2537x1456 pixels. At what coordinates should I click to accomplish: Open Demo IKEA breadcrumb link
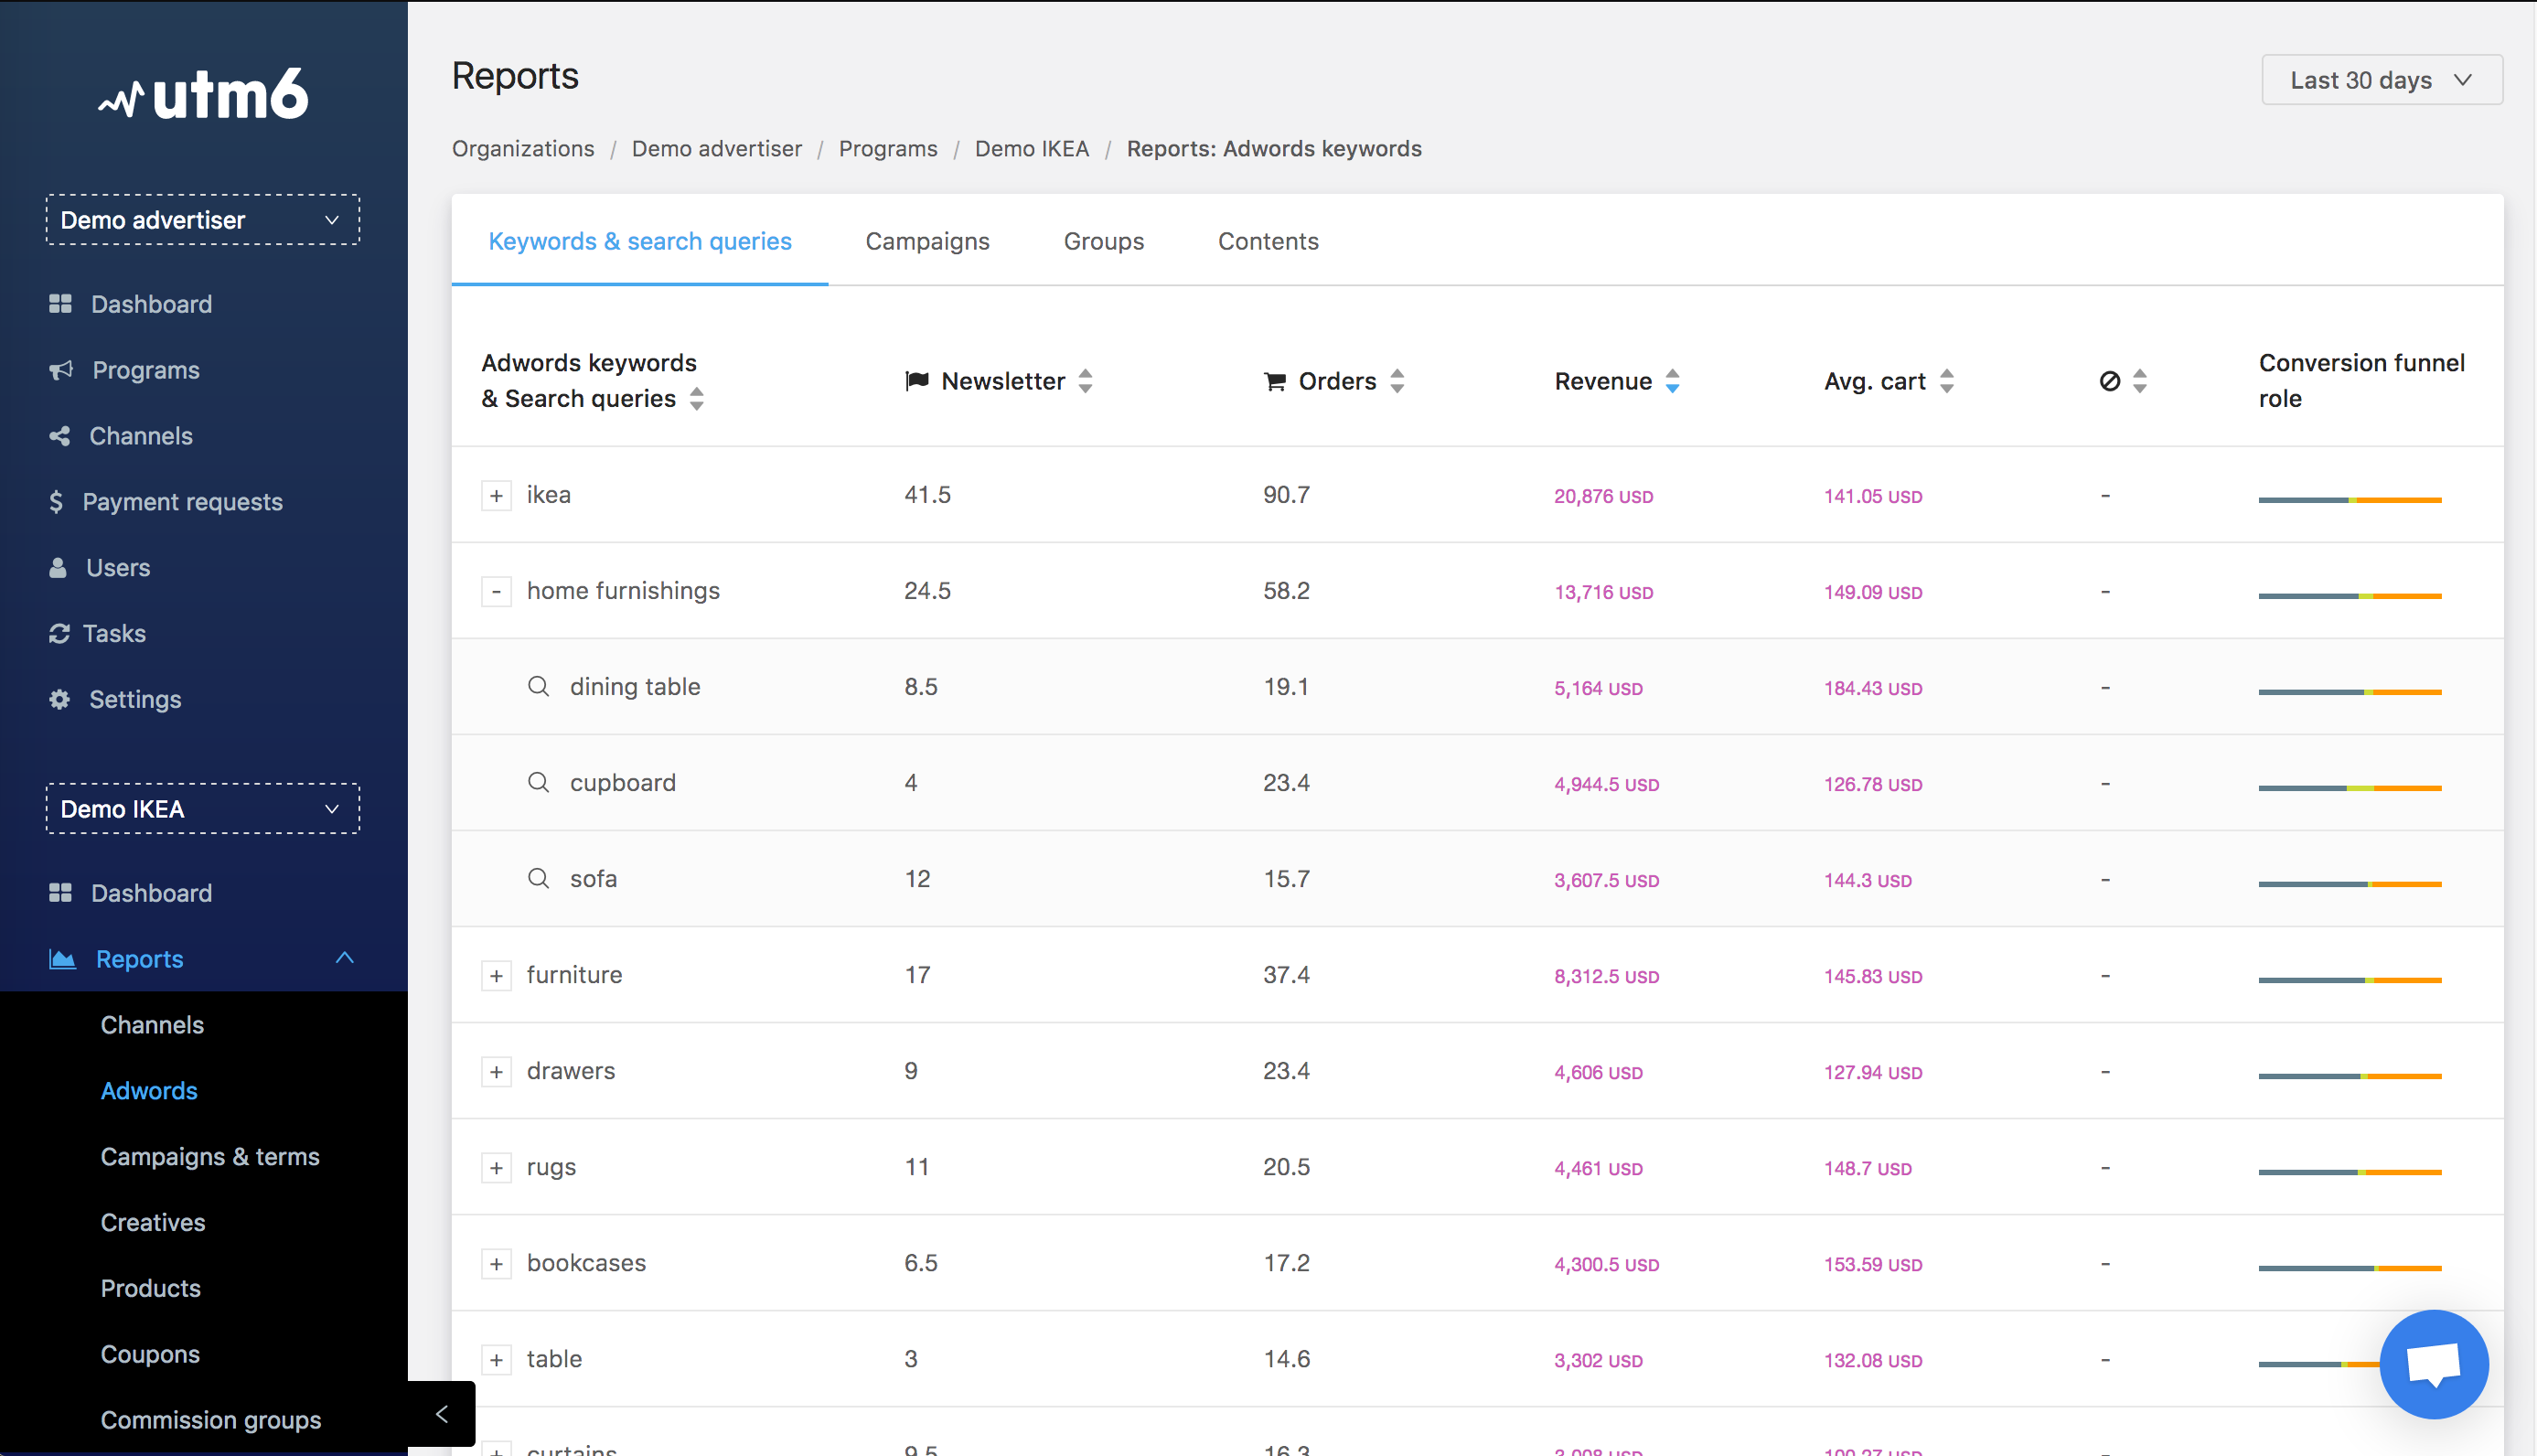[1031, 148]
